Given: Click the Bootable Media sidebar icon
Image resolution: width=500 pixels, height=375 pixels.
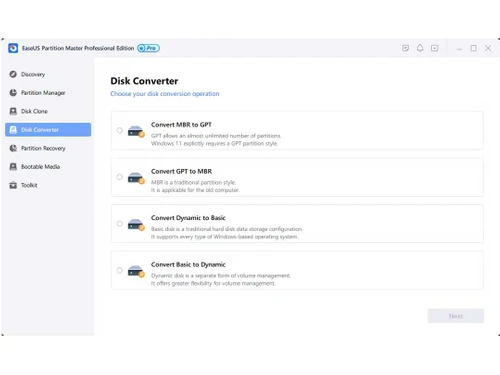Looking at the screenshot, I should pyautogui.click(x=13, y=167).
